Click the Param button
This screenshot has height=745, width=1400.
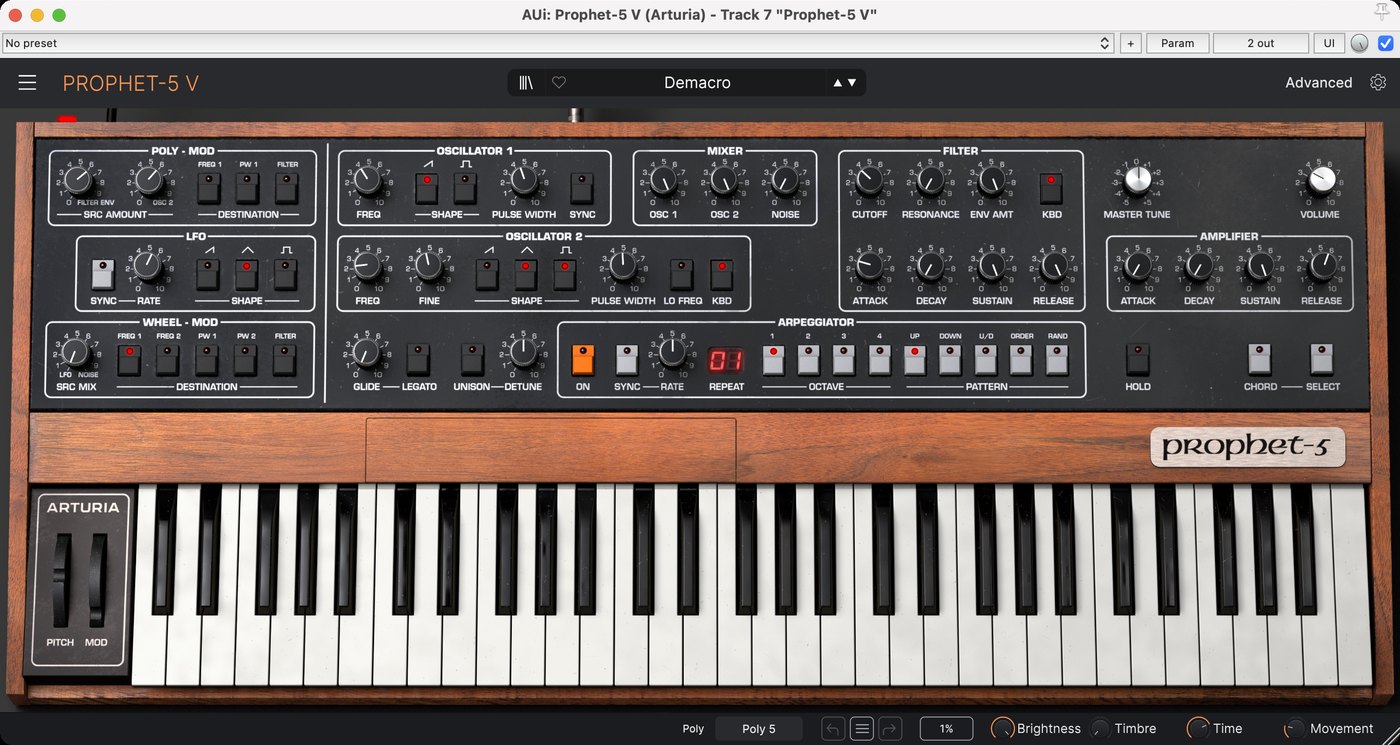coord(1177,43)
